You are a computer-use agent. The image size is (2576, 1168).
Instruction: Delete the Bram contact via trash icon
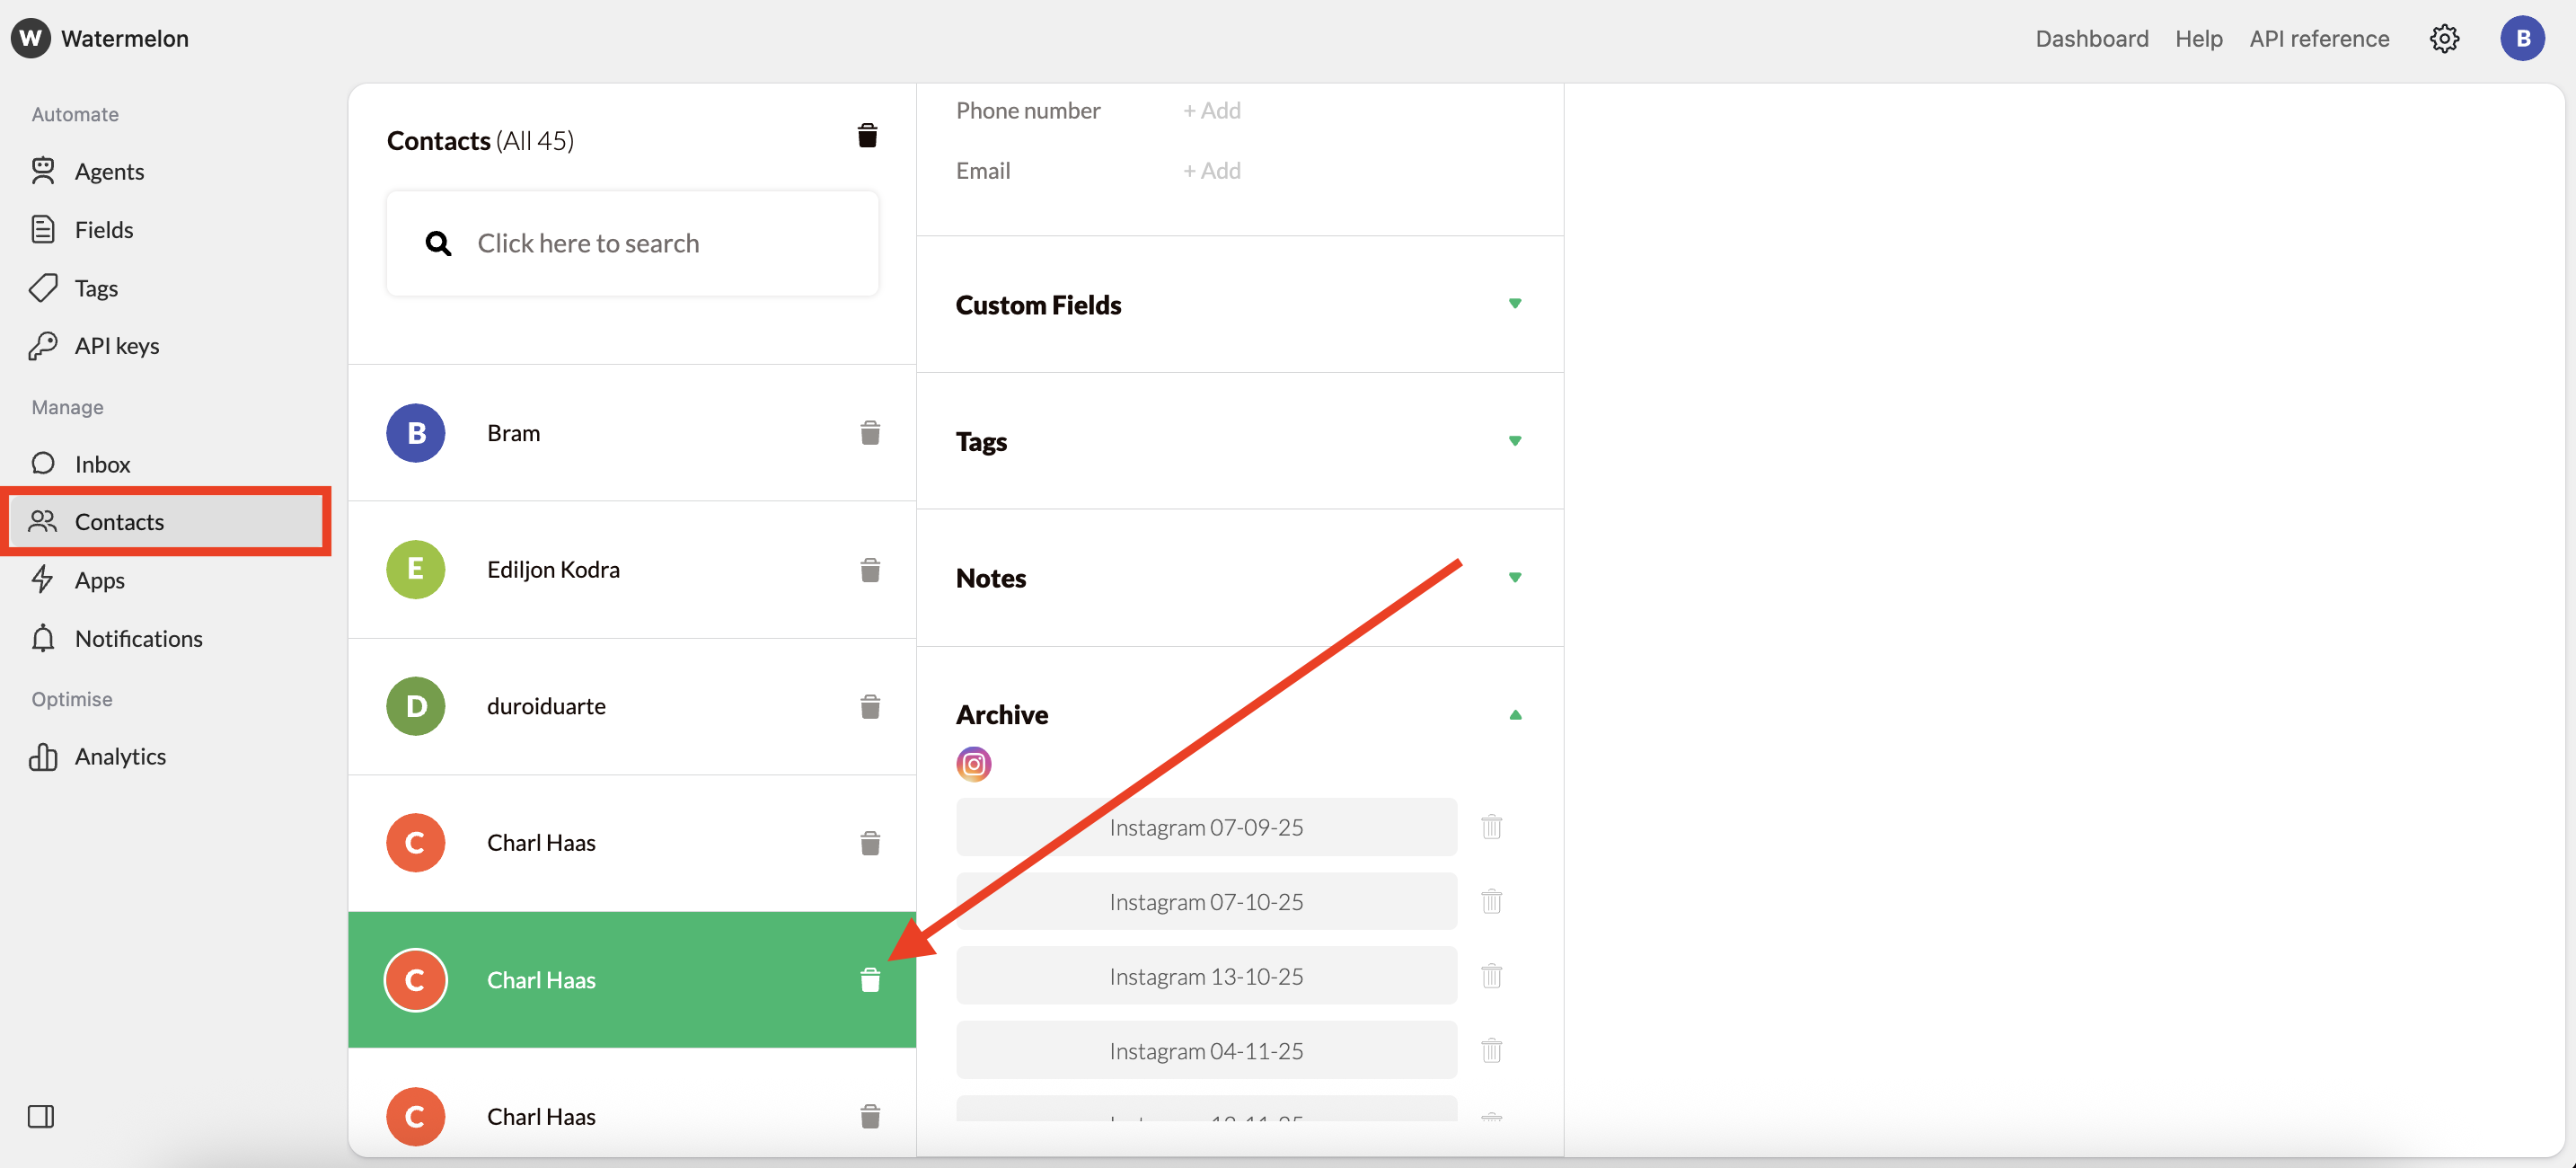pyautogui.click(x=870, y=433)
